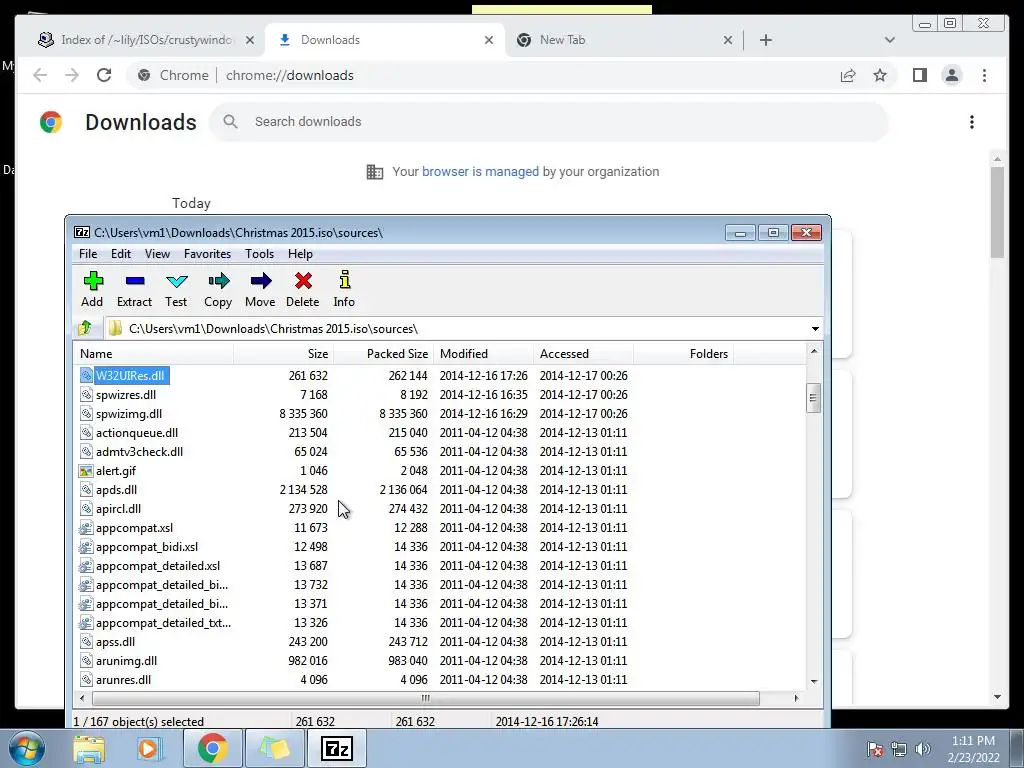Open a new Chrome tab with plus

click(x=766, y=40)
